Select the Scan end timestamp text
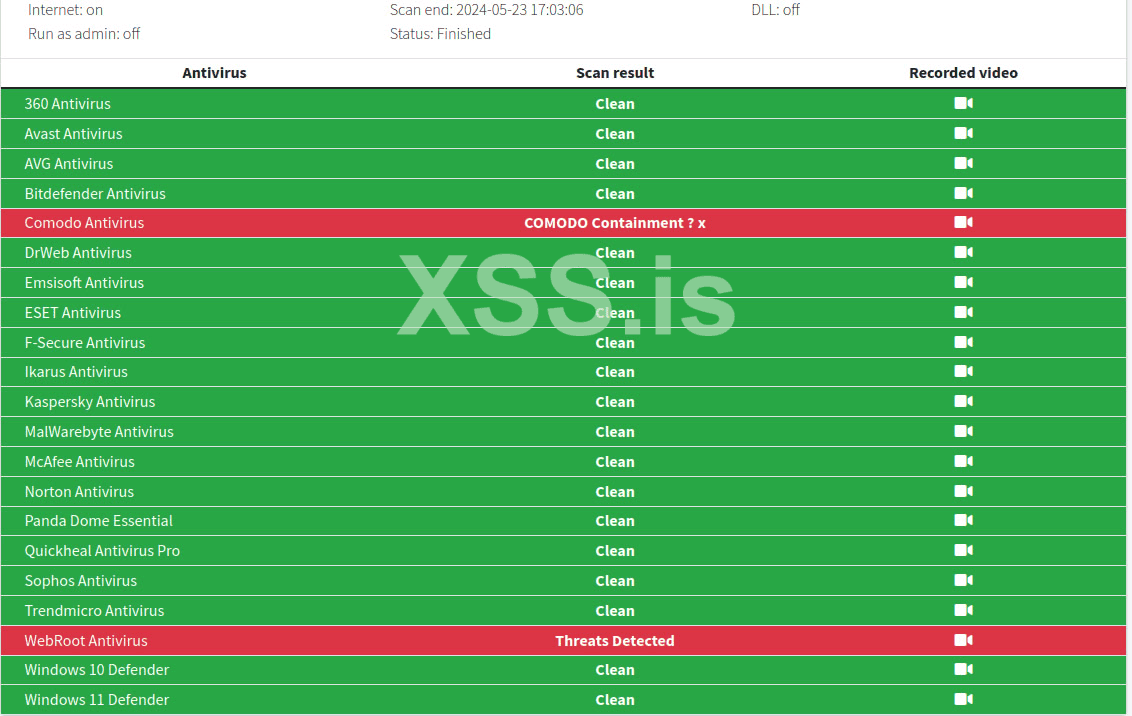Screen dimensions: 1132x716 click(487, 10)
